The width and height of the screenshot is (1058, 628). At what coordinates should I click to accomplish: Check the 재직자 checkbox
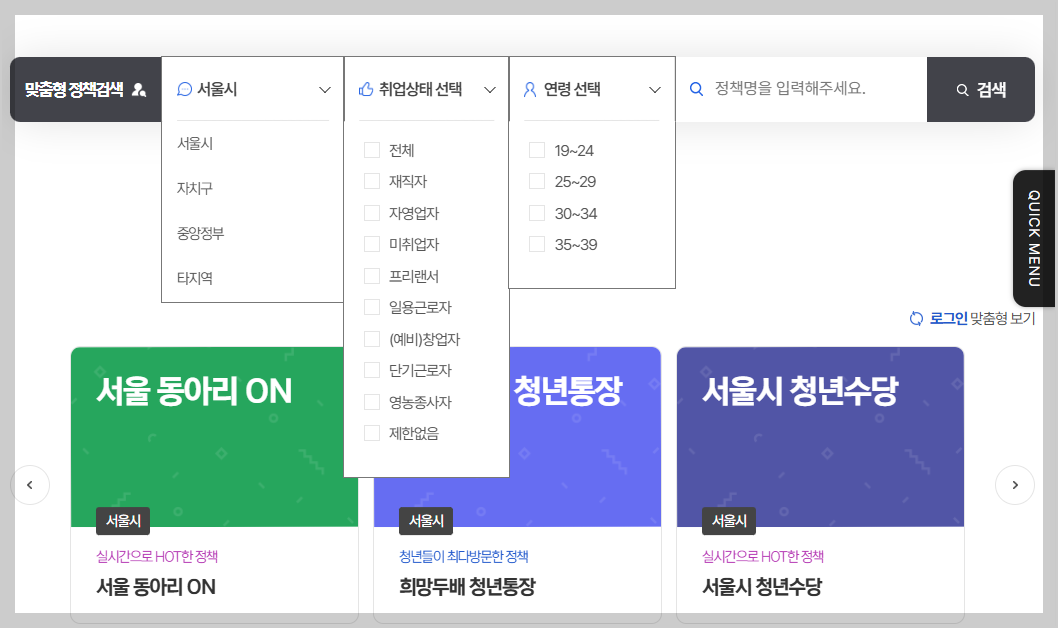tap(372, 181)
